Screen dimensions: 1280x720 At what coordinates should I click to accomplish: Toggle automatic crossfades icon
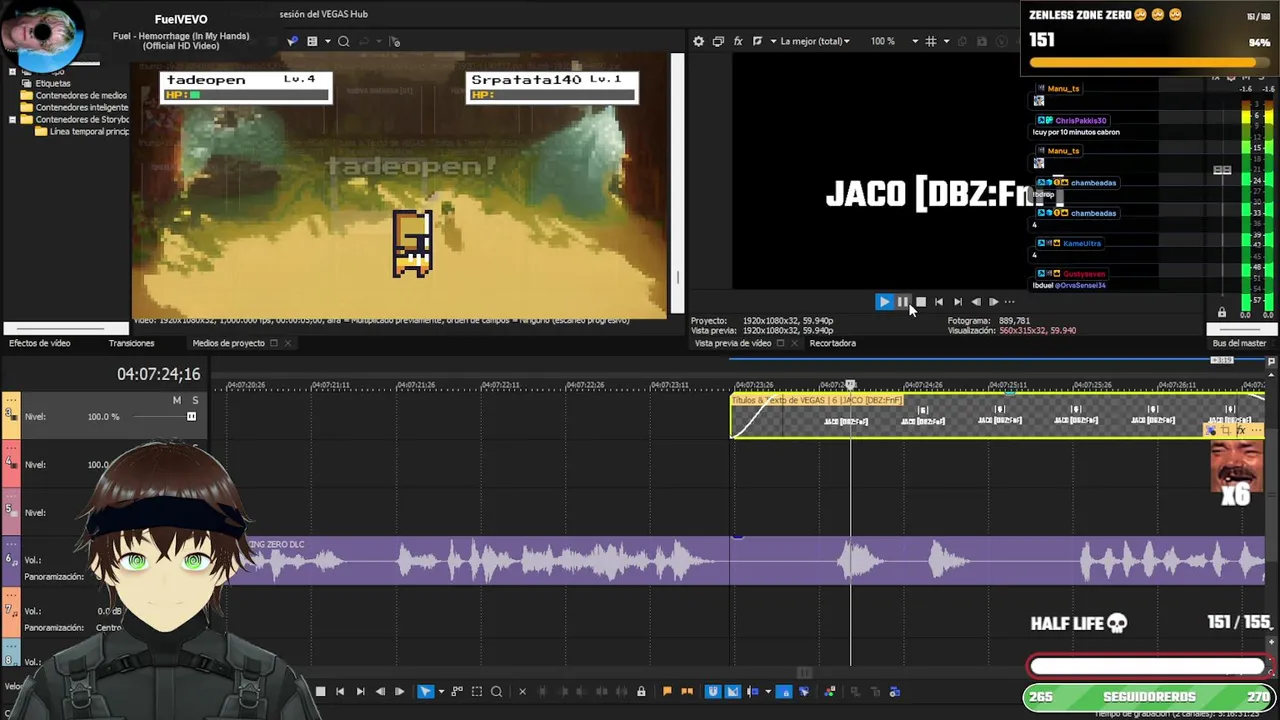[x=733, y=691]
